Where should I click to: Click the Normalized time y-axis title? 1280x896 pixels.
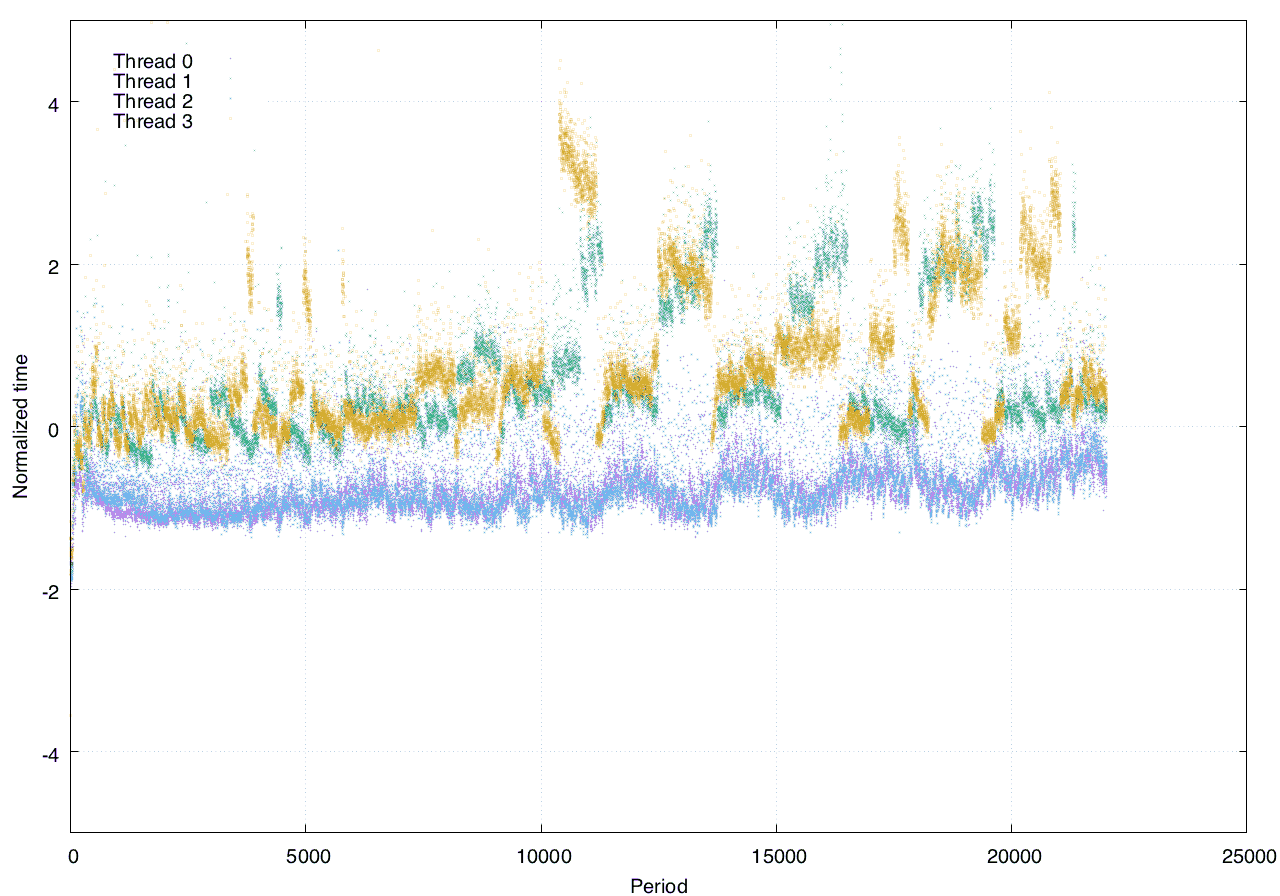pos(20,426)
